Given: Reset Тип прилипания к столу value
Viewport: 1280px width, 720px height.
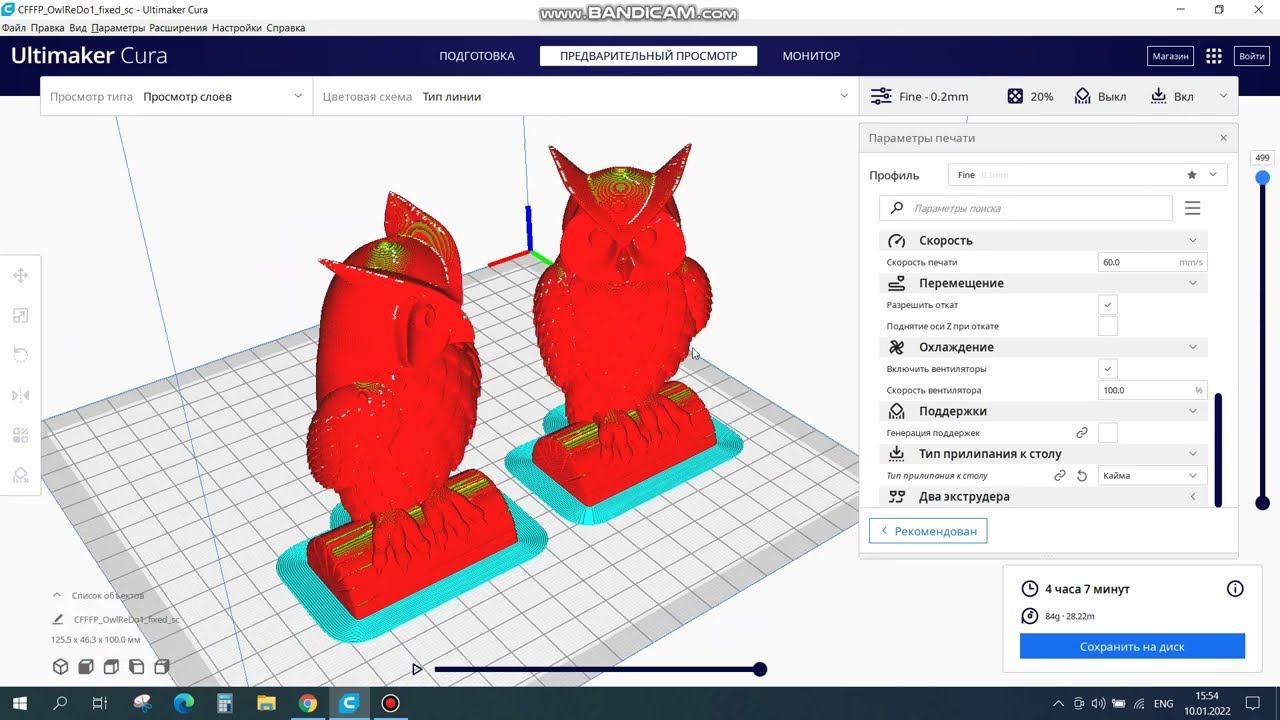Looking at the screenshot, I should 1081,476.
